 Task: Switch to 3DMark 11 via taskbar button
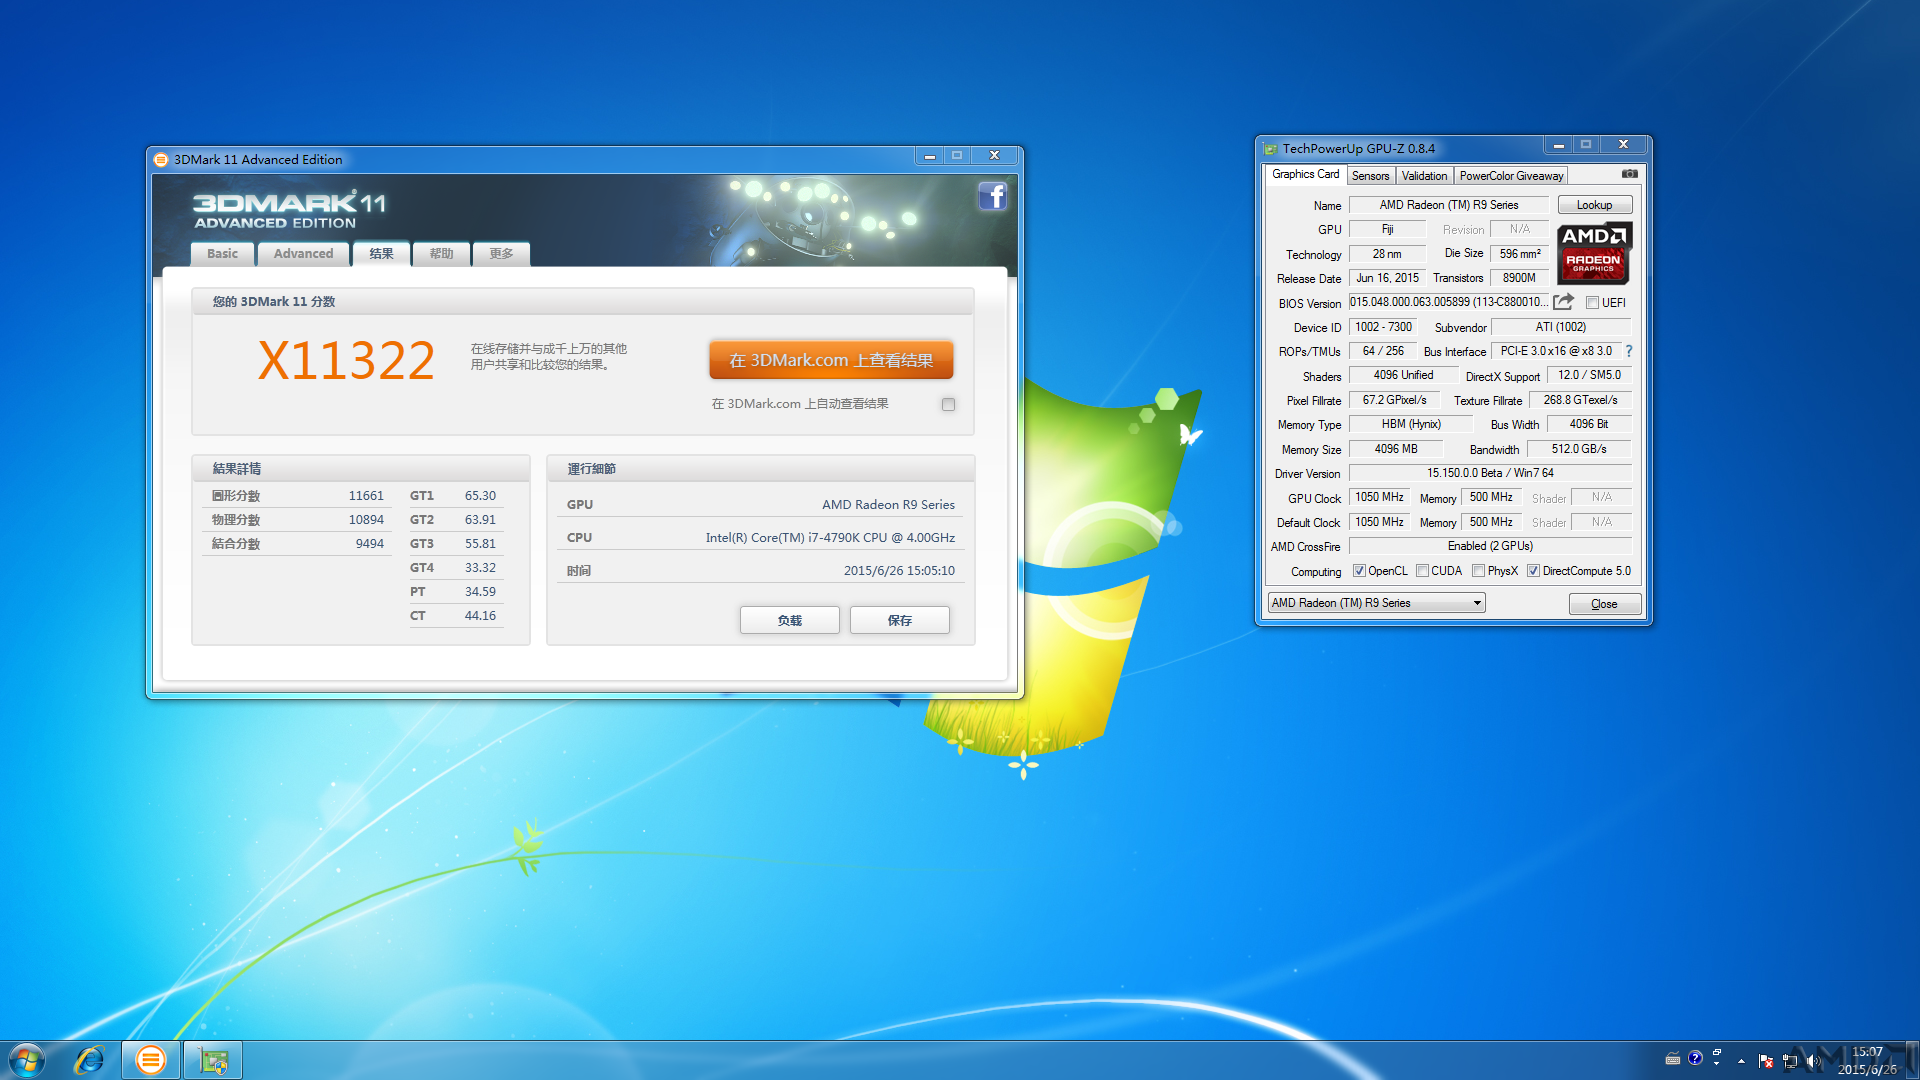coord(151,1060)
